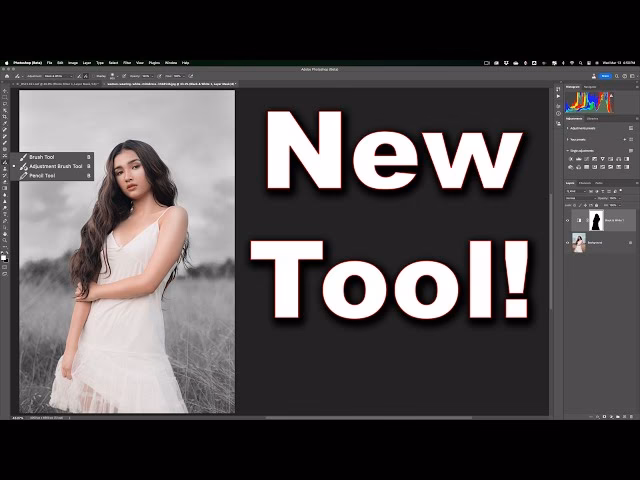Select the Hand tool in toolbar
Screen dimensions: 640x480
[5, 234]
